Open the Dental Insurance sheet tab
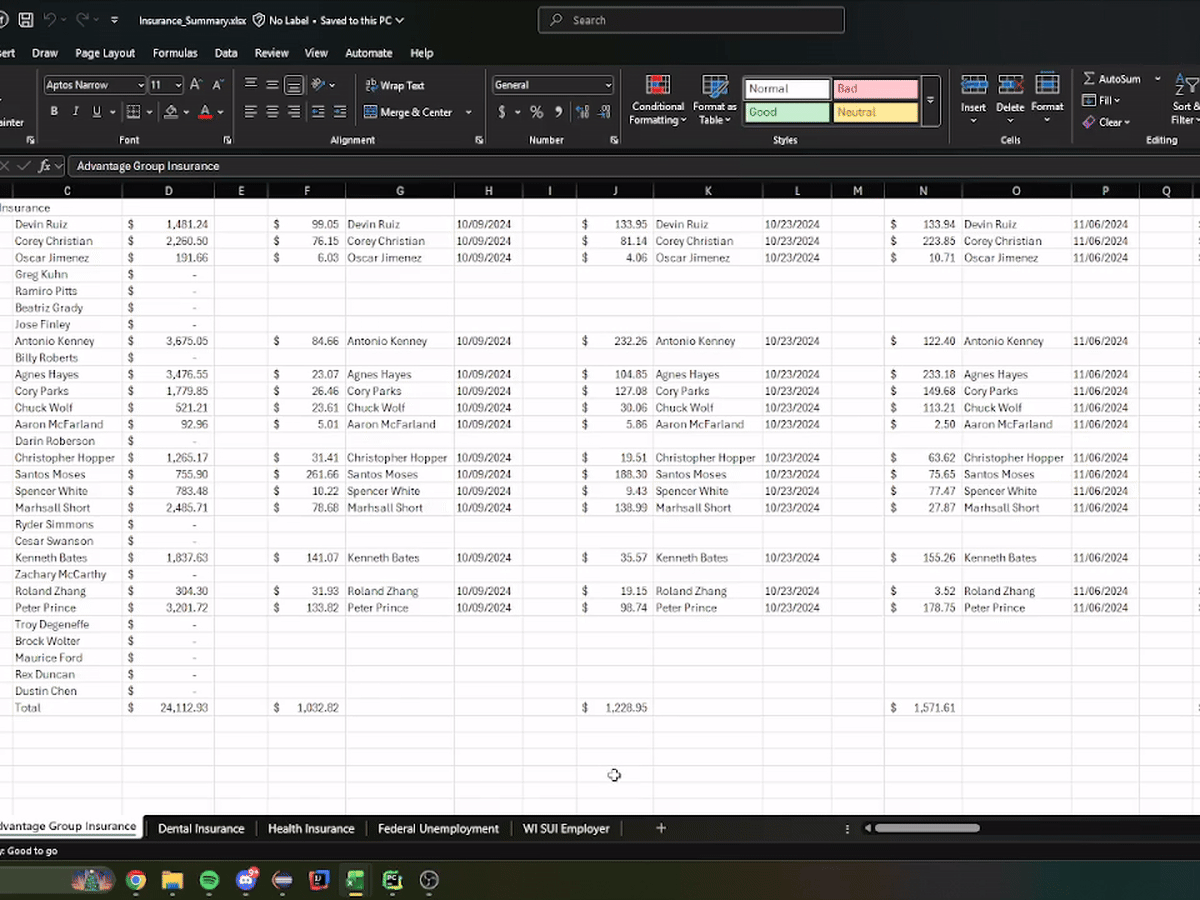Screen dimensions: 1200x900 201,828
